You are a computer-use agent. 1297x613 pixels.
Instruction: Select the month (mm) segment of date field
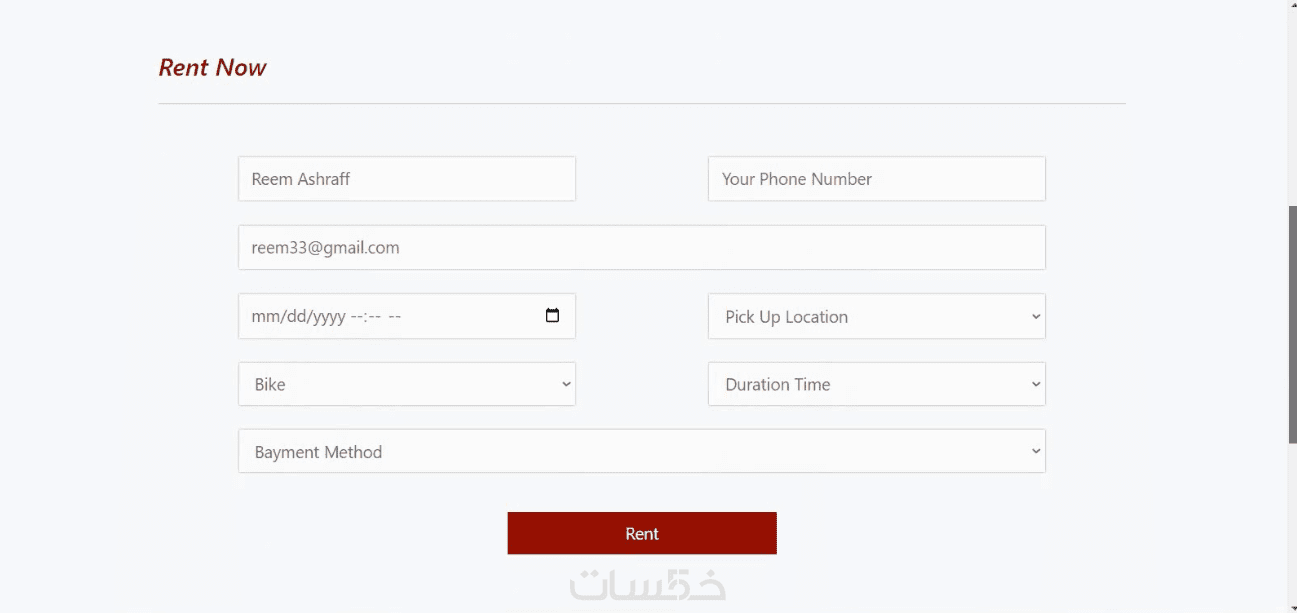[264, 317]
